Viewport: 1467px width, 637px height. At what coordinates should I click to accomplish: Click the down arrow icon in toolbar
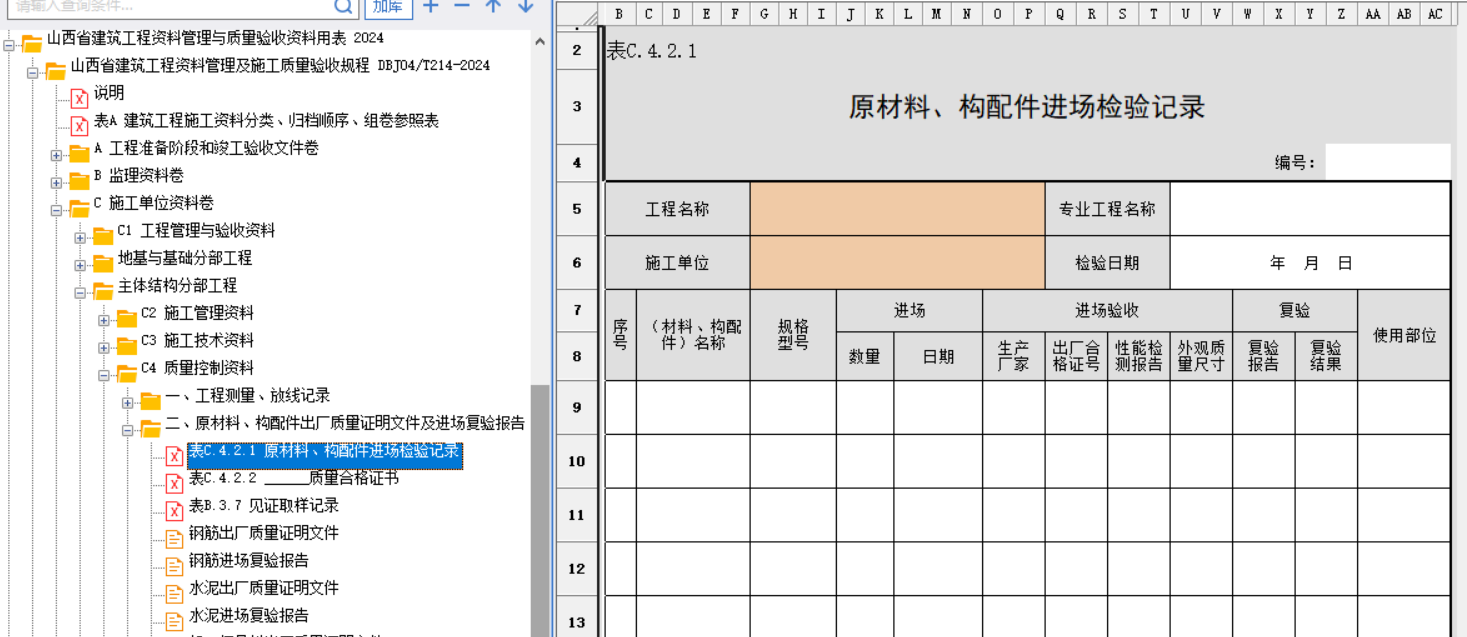[x=525, y=6]
